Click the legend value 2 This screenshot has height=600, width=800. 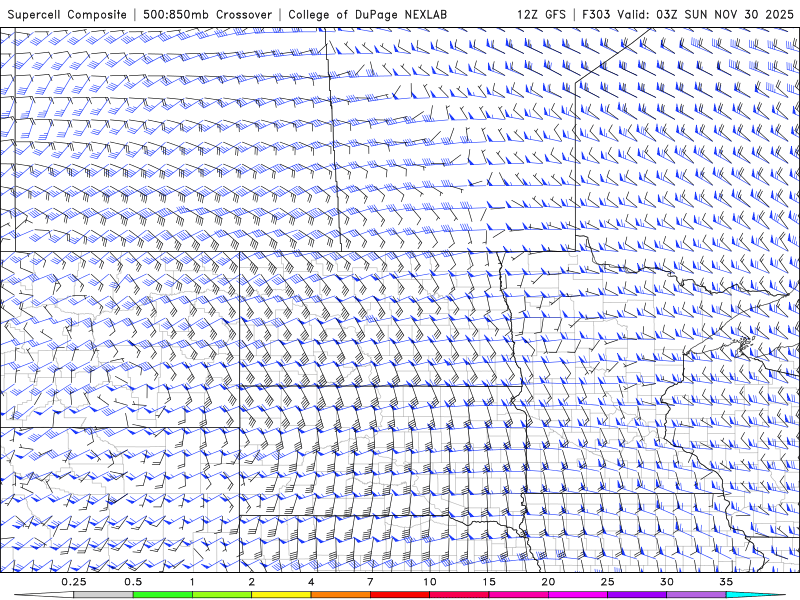tap(252, 582)
